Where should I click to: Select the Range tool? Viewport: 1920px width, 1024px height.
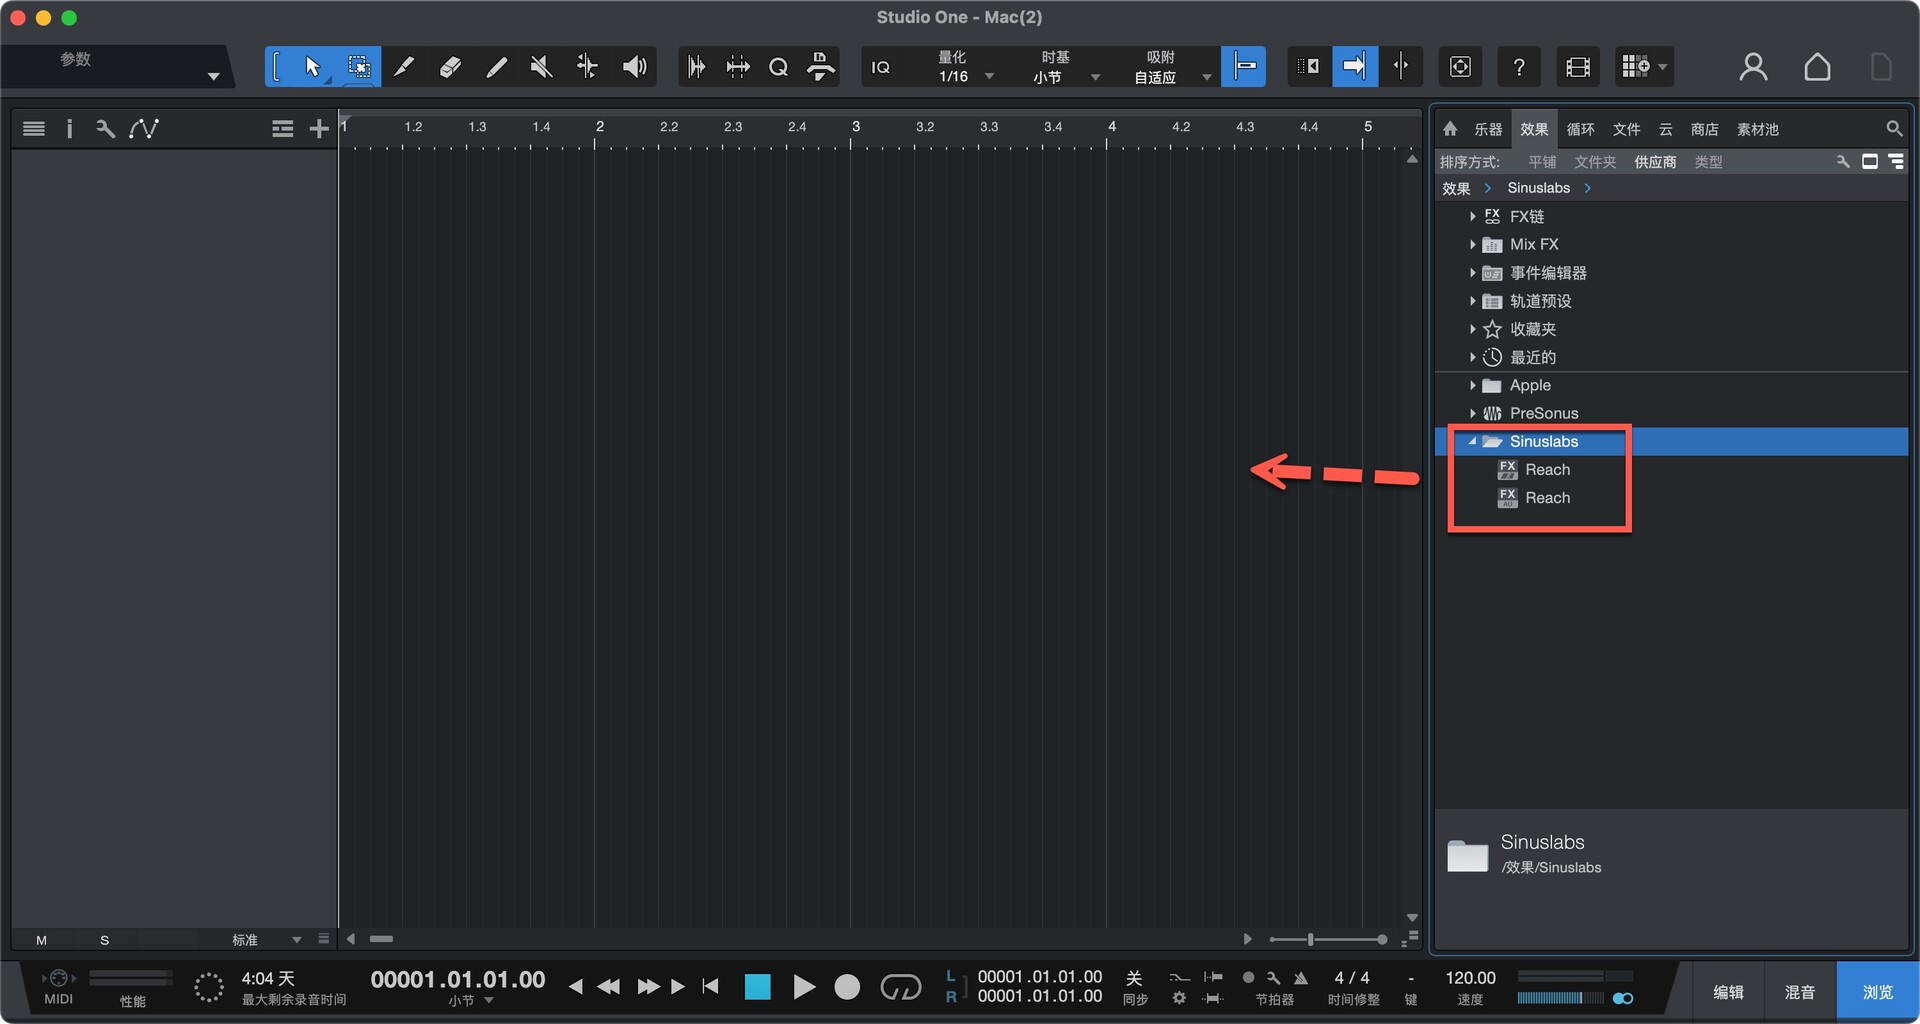358,67
